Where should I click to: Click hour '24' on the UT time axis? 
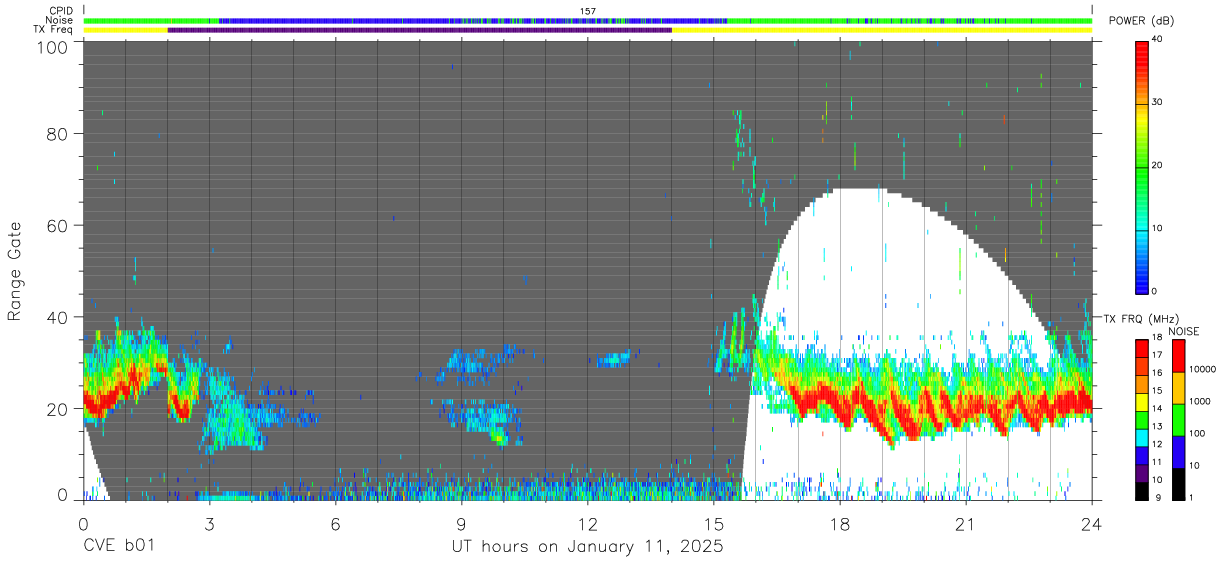[1092, 523]
